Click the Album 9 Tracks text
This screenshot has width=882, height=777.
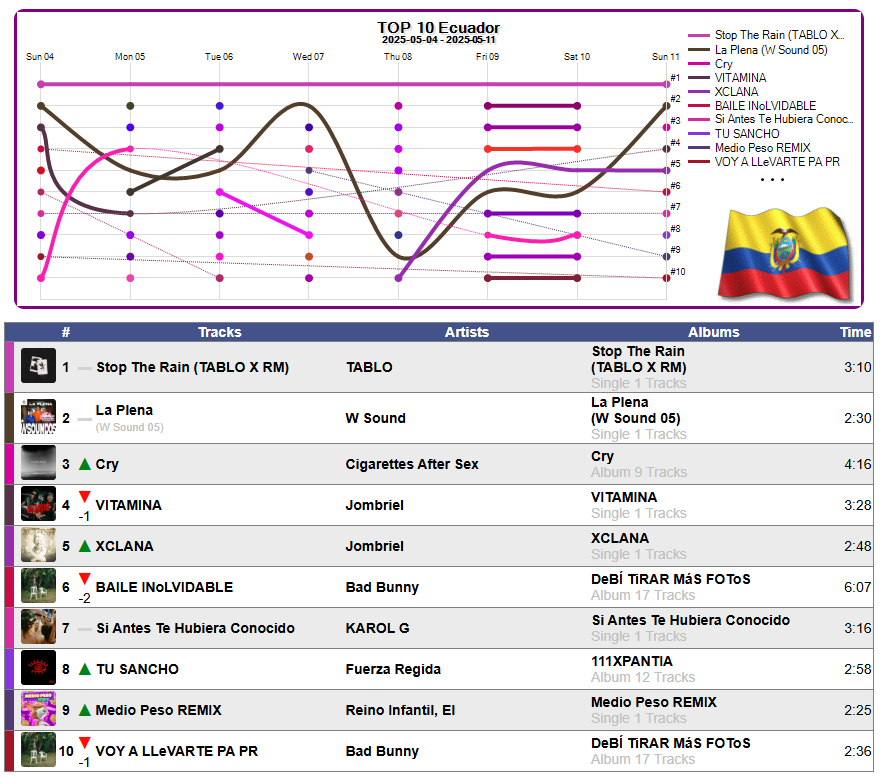pos(639,472)
